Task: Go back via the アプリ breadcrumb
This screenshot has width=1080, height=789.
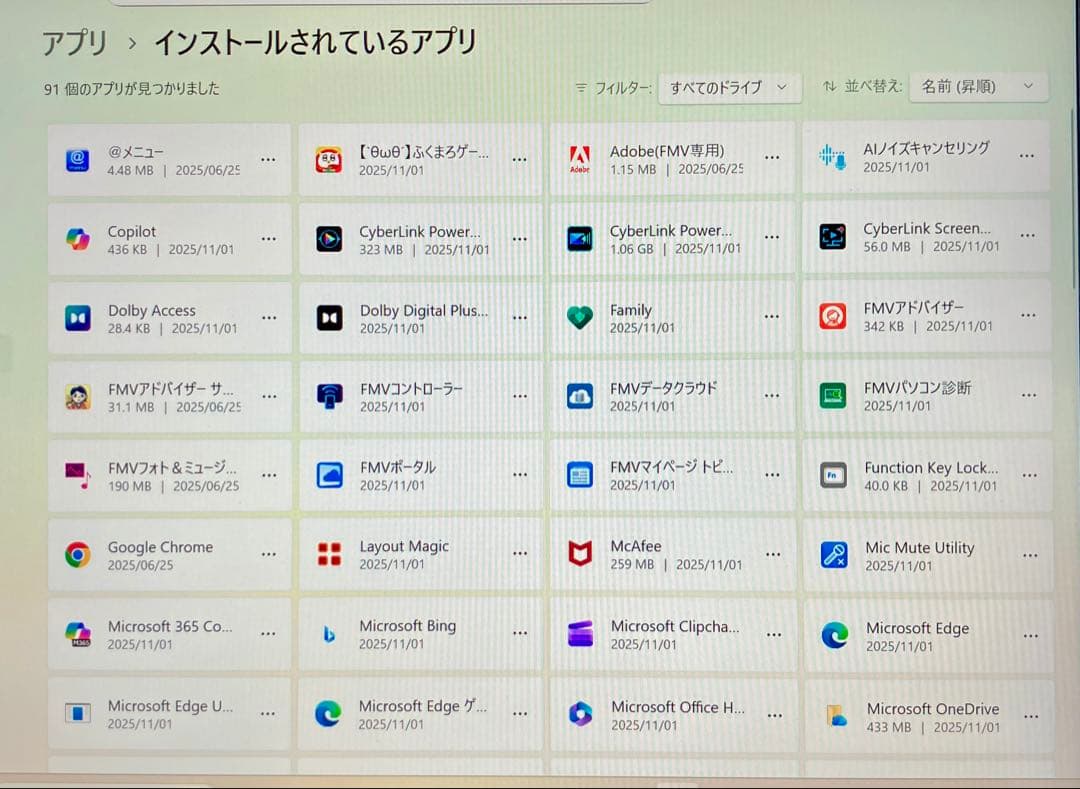Action: point(72,42)
